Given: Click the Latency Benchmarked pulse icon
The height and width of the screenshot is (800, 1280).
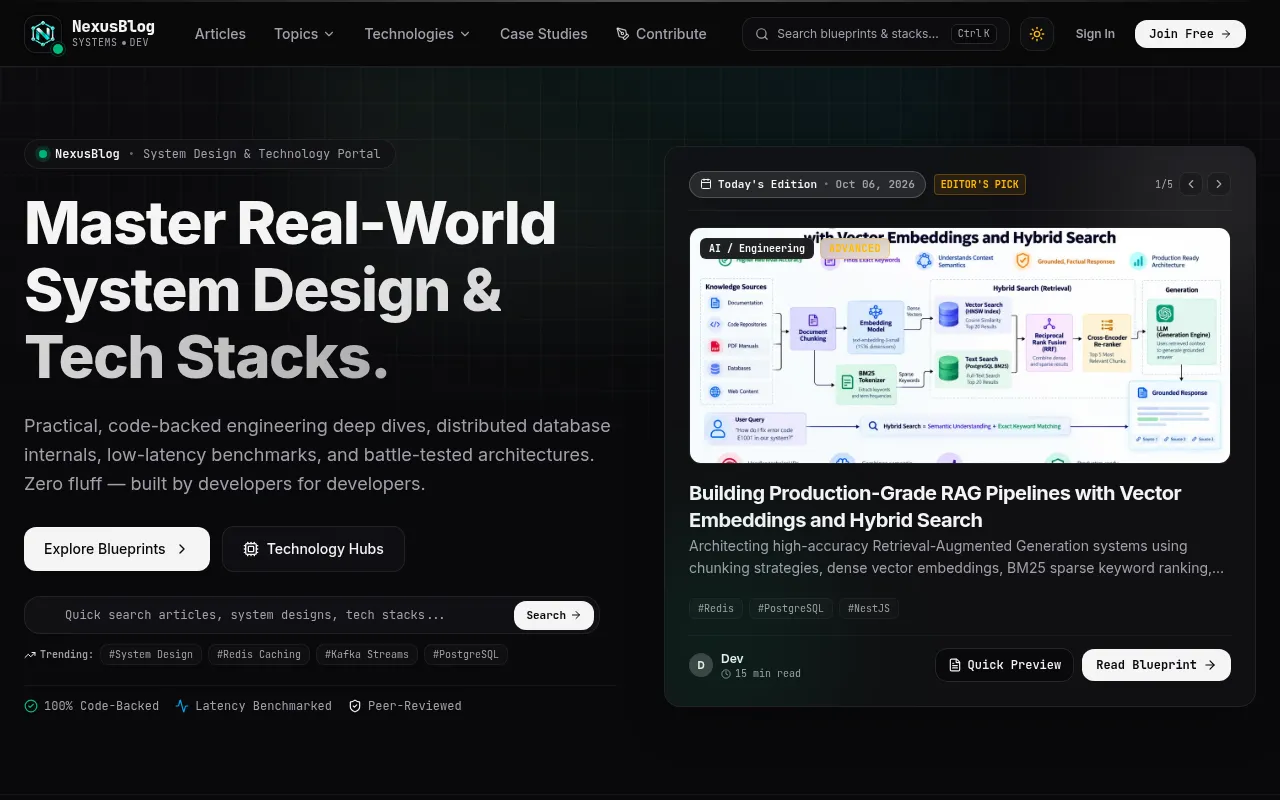Looking at the screenshot, I should point(182,706).
